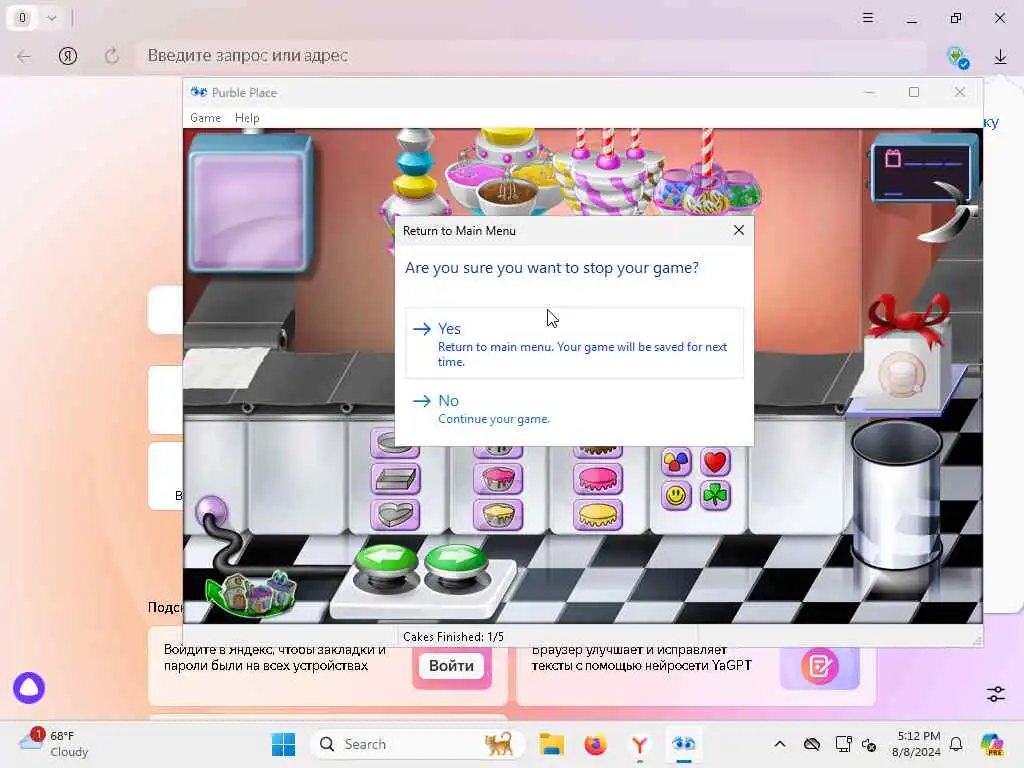Click the Yandex home Я icon
Image resolution: width=1024 pixels, height=768 pixels.
click(x=68, y=56)
